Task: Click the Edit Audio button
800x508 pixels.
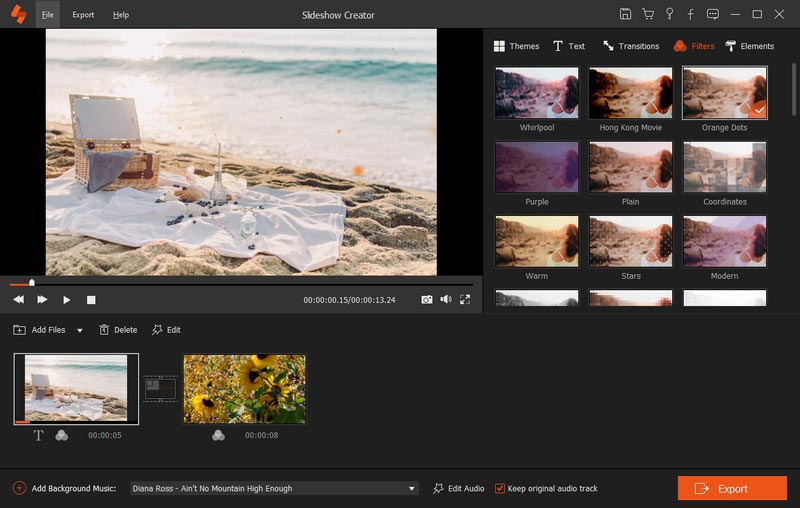Action: point(458,488)
